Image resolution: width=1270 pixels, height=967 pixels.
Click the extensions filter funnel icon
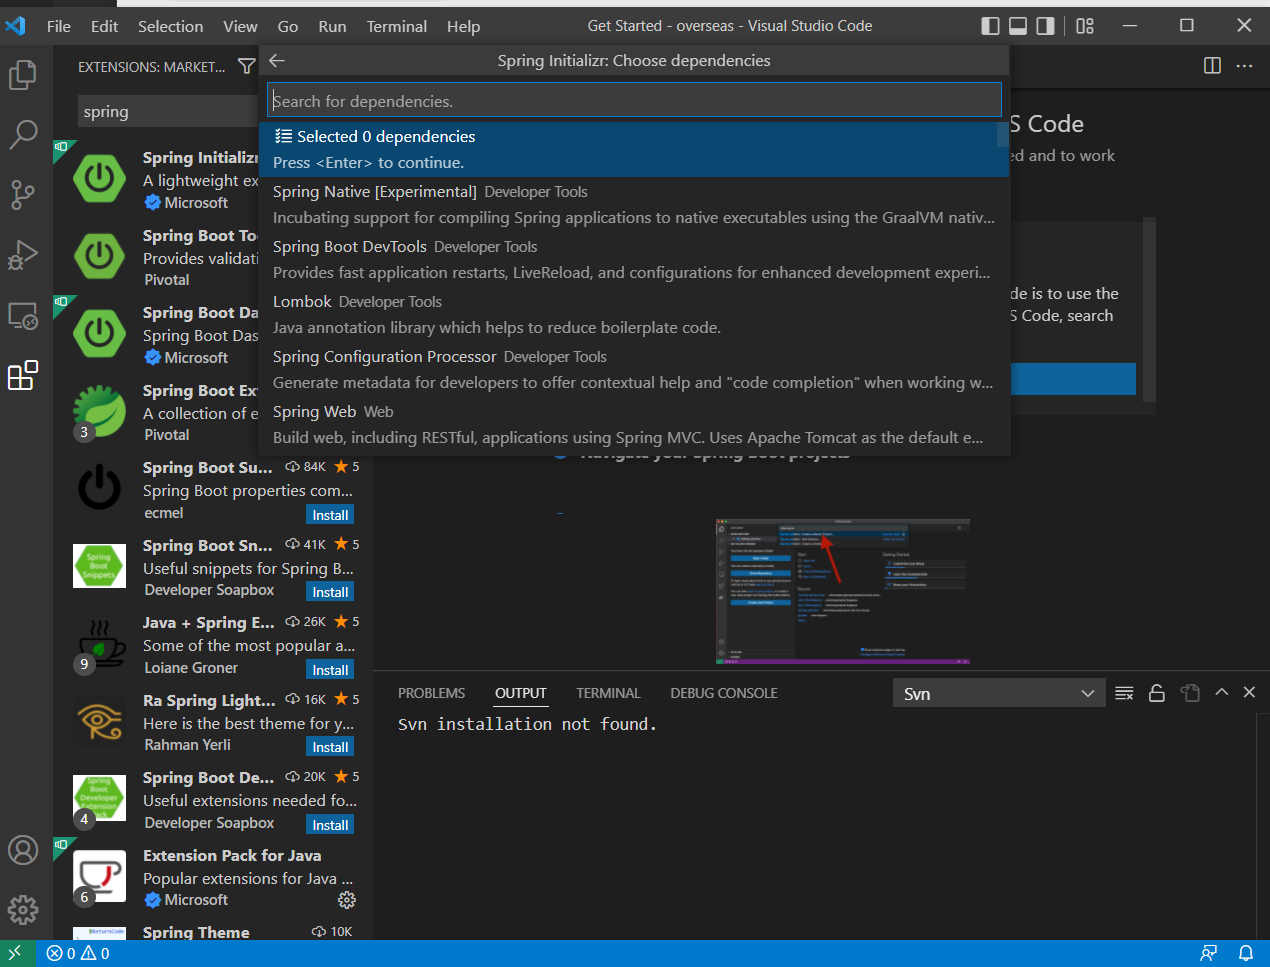point(246,66)
